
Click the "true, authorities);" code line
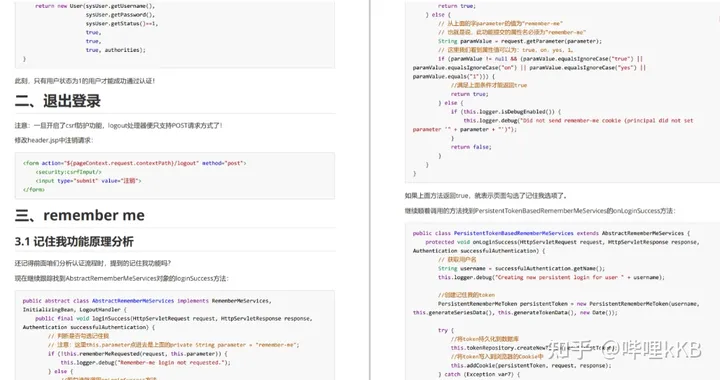click(115, 50)
